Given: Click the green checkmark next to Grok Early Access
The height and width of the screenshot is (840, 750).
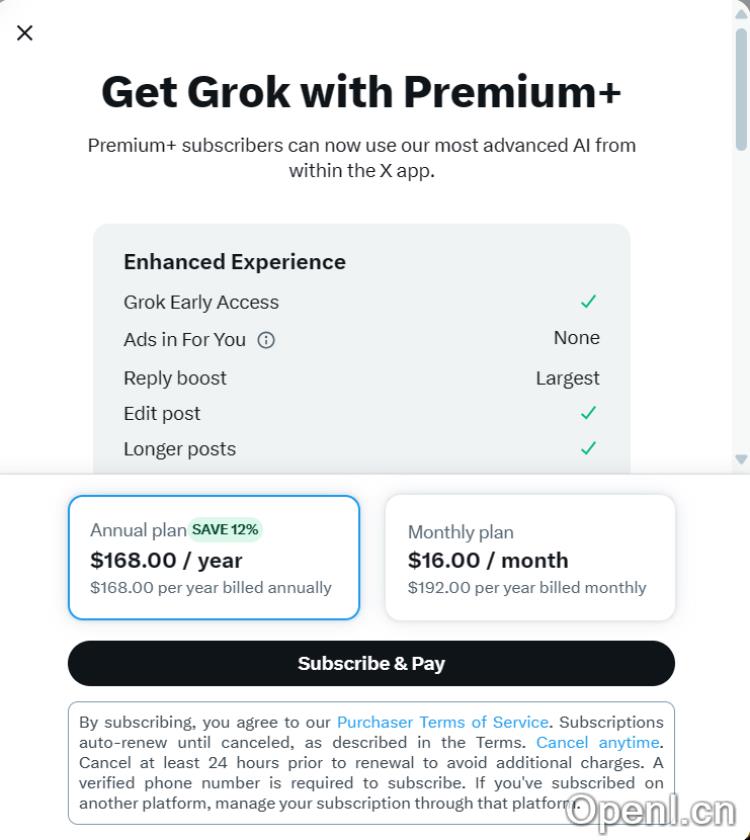Looking at the screenshot, I should coord(588,301).
